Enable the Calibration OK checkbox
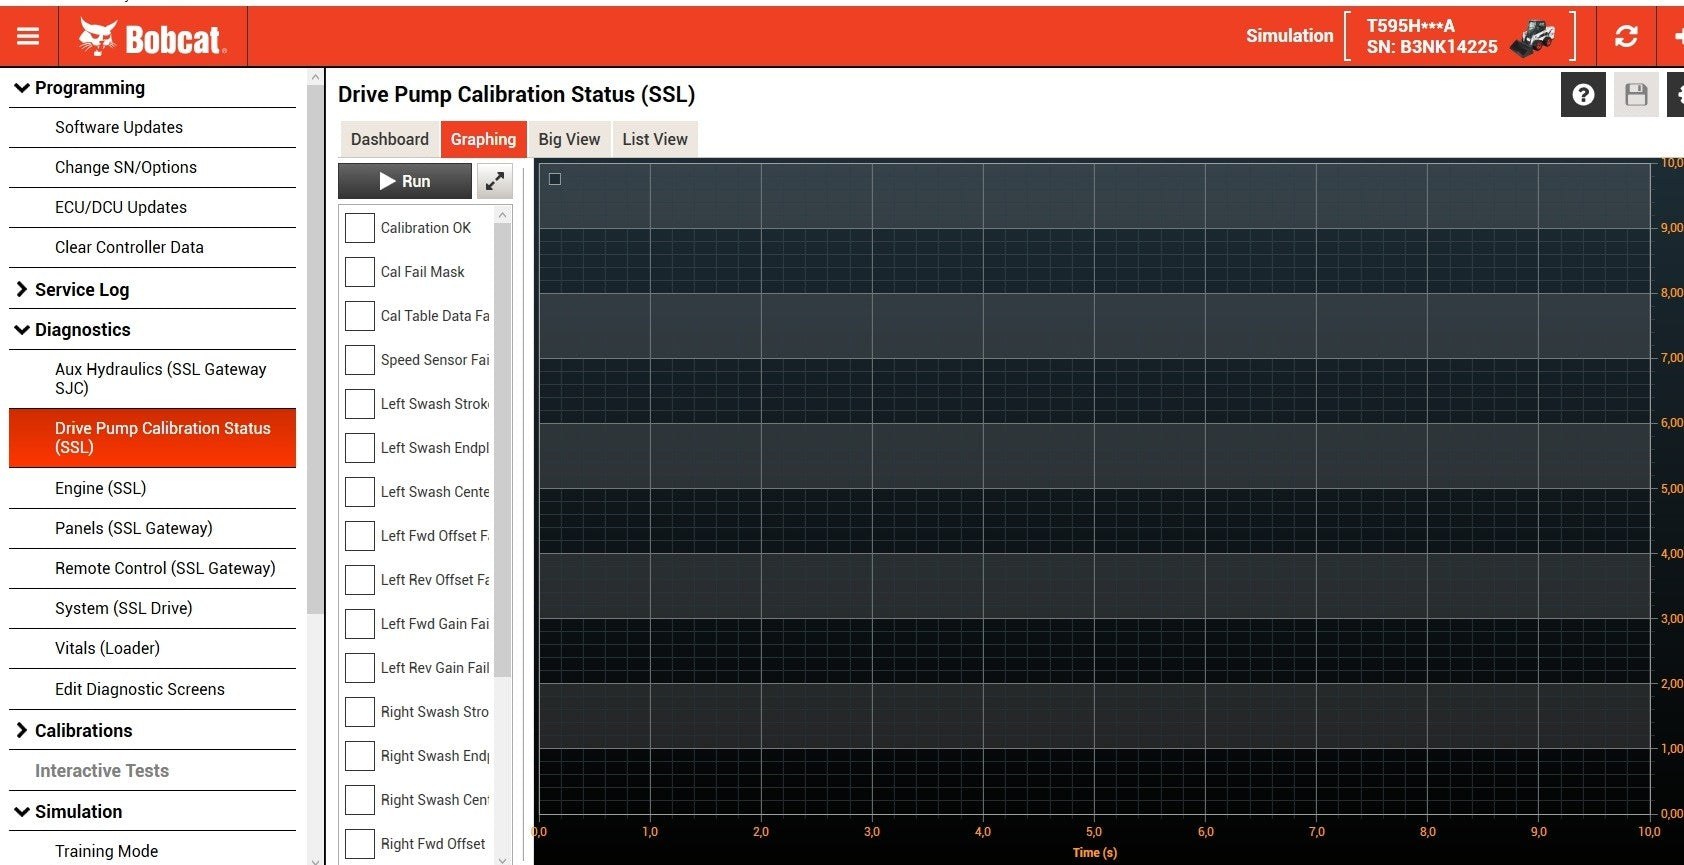 point(360,228)
